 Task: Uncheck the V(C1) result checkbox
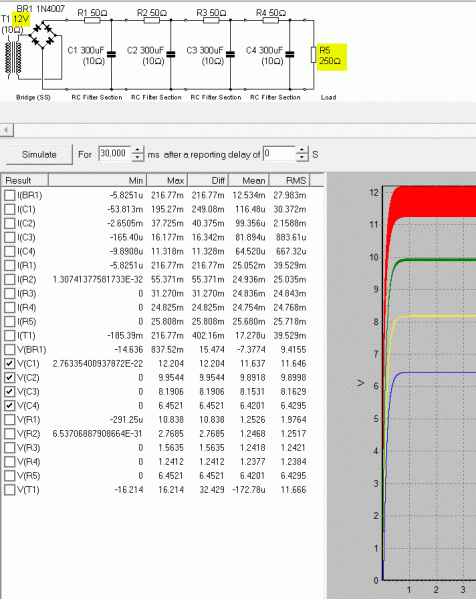pos(10,363)
